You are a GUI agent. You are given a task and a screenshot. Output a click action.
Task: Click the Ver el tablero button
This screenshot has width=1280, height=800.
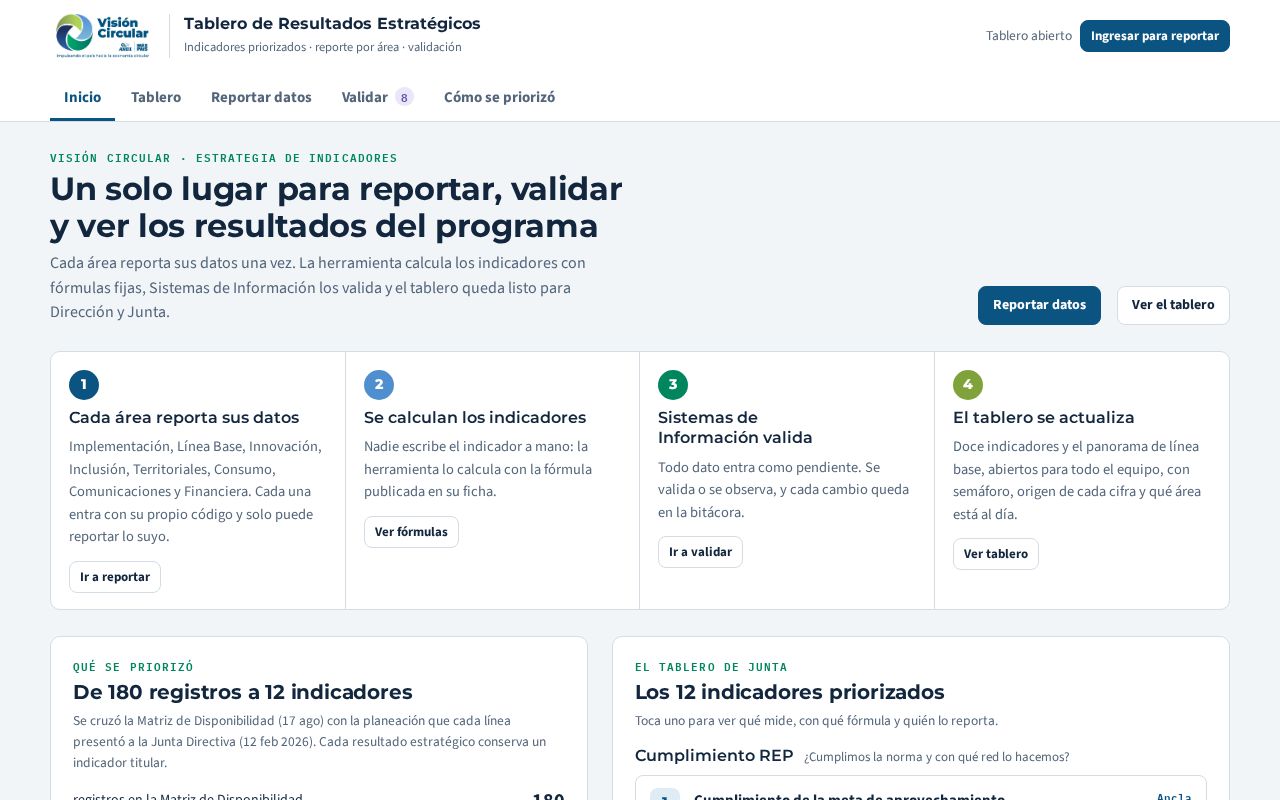tap(1173, 305)
